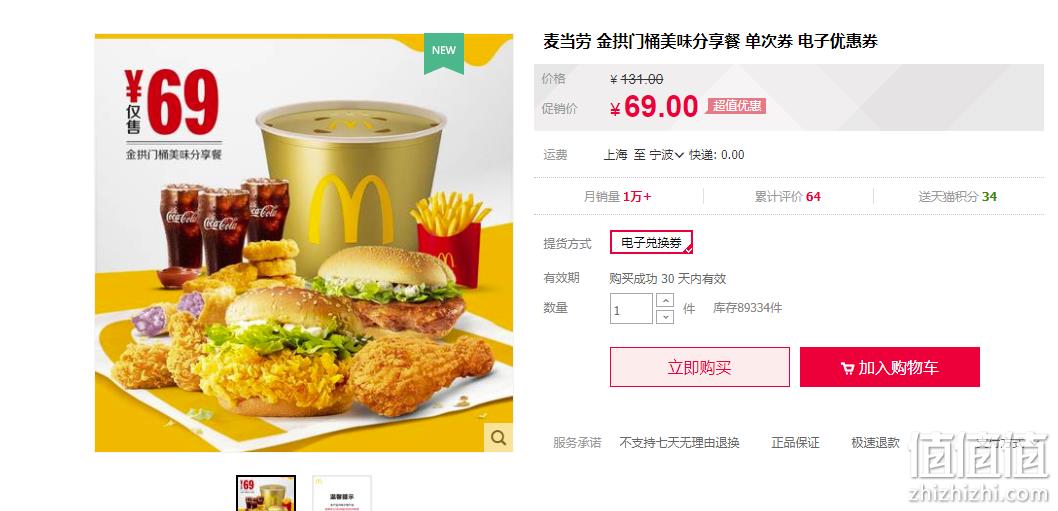The height and width of the screenshot is (511, 1058).
Task: Click the magnifier zoom icon on product image
Action: tap(499, 437)
